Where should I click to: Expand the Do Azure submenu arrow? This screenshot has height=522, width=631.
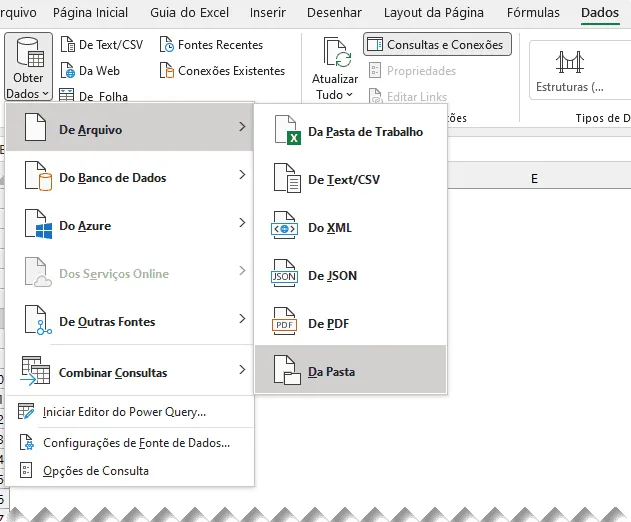242,223
